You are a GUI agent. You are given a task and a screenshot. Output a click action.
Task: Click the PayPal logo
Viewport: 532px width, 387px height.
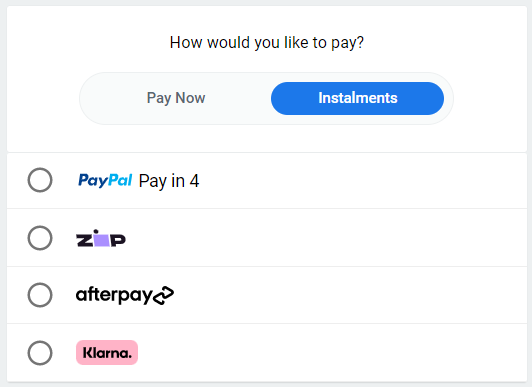[x=105, y=180]
